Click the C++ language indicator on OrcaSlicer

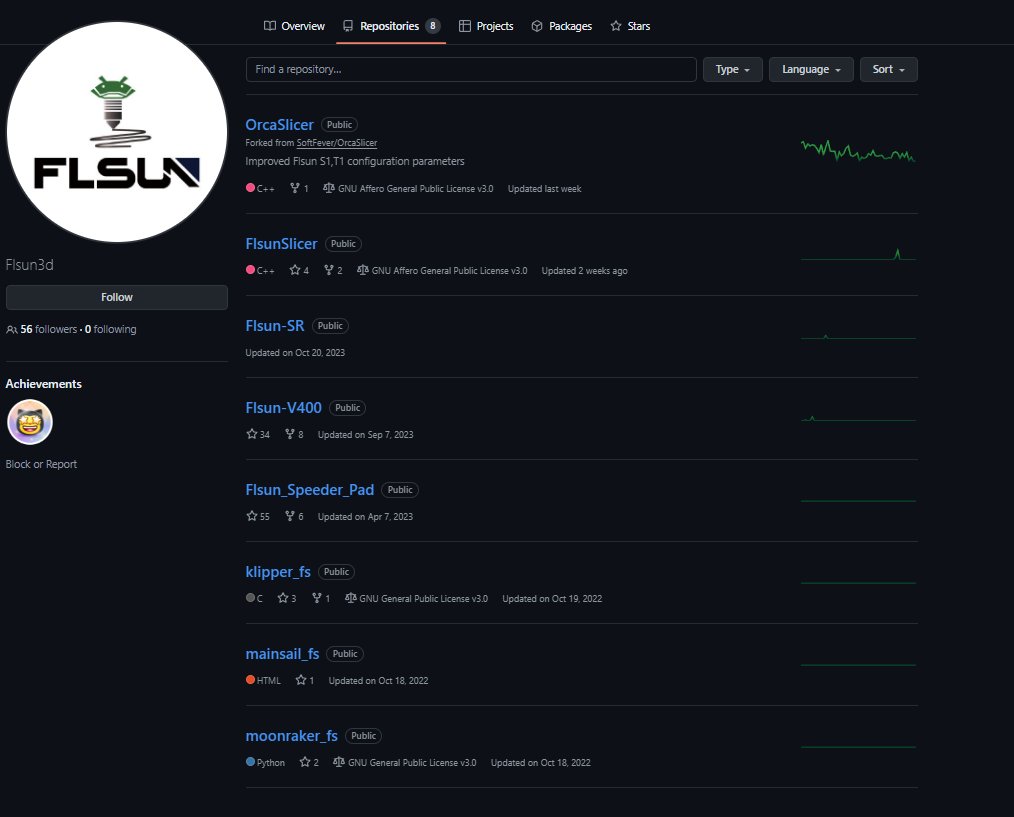tap(252, 187)
